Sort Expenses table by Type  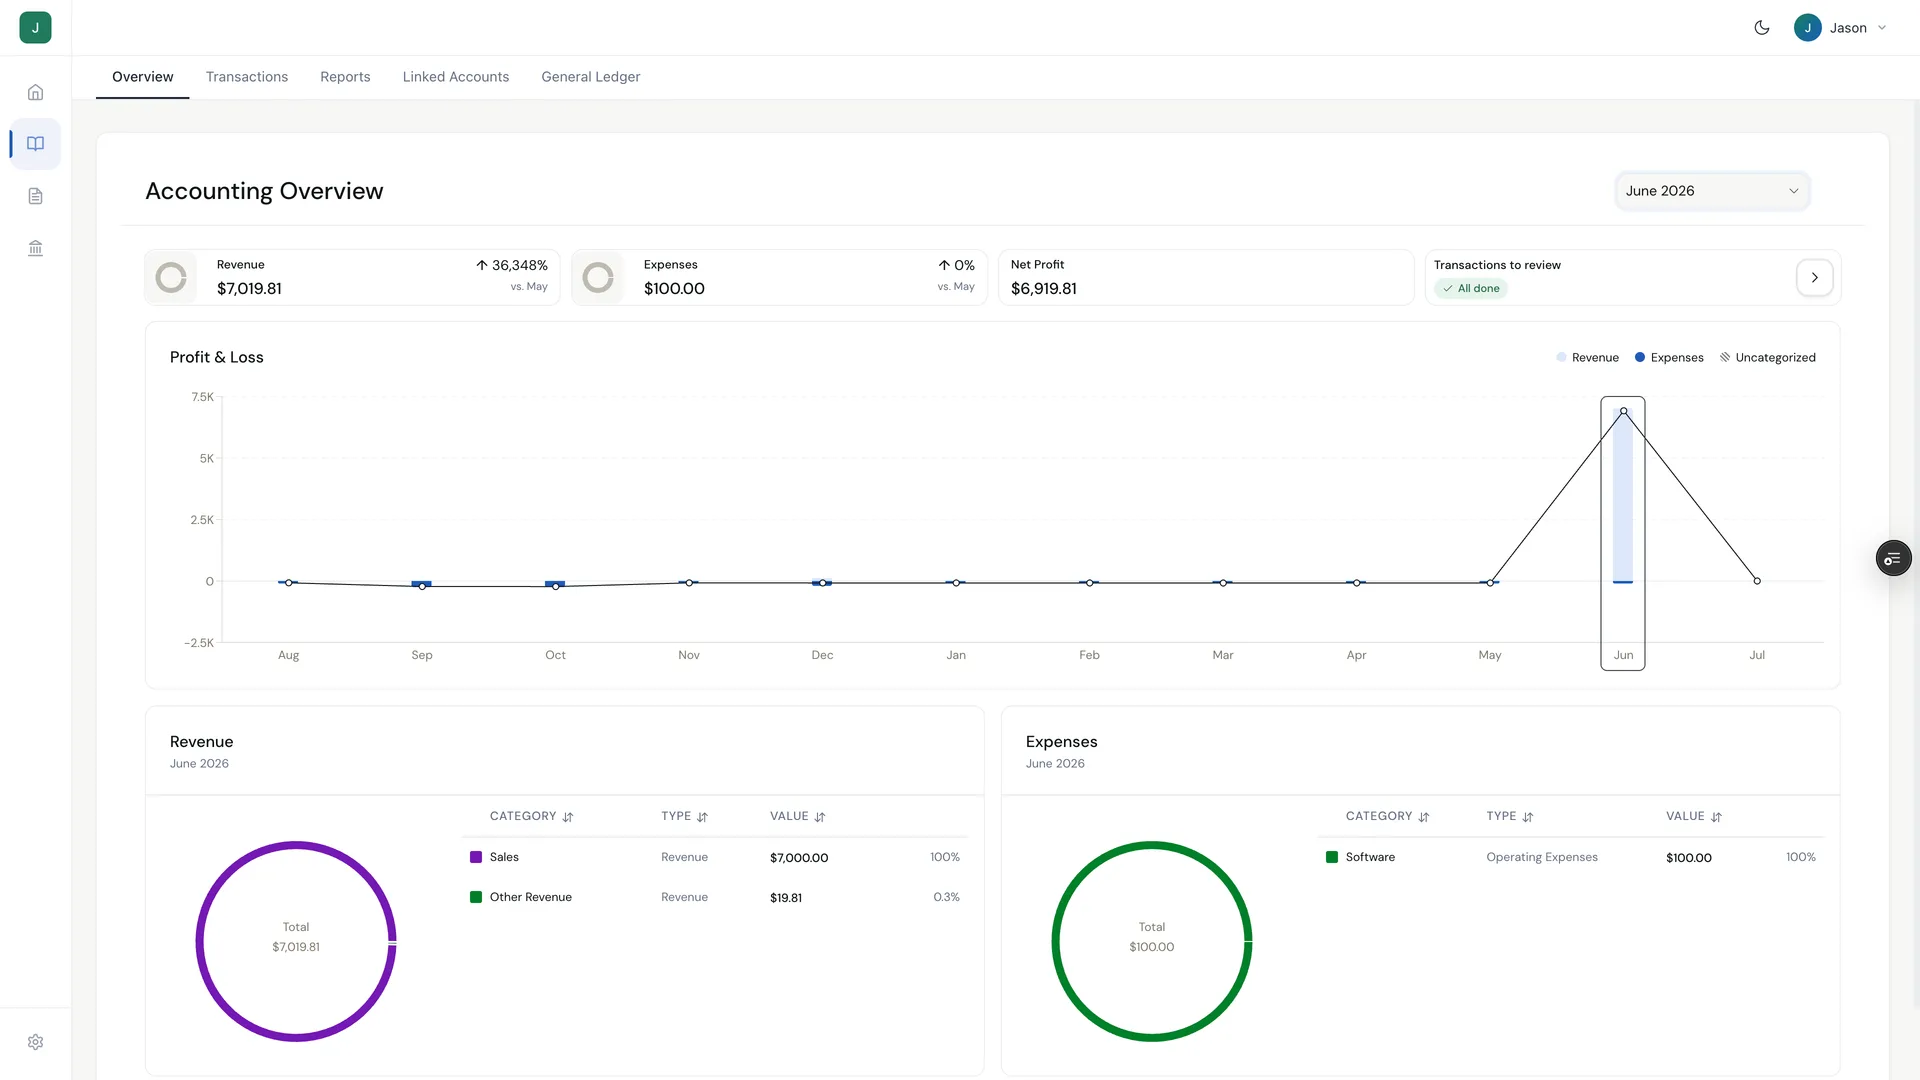coord(1509,817)
